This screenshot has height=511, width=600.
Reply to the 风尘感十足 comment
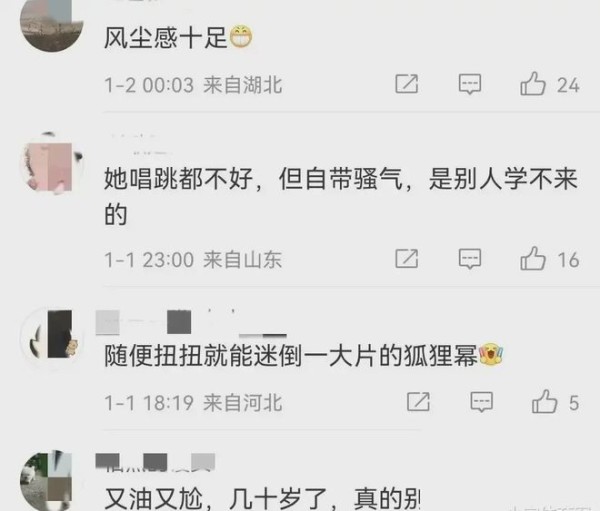[x=470, y=84]
